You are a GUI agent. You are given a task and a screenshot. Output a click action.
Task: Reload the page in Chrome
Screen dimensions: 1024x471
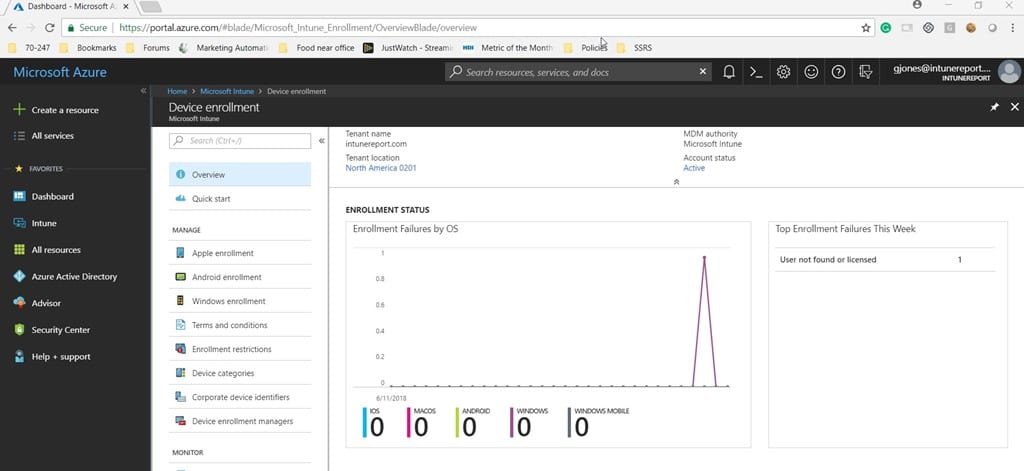[49, 27]
